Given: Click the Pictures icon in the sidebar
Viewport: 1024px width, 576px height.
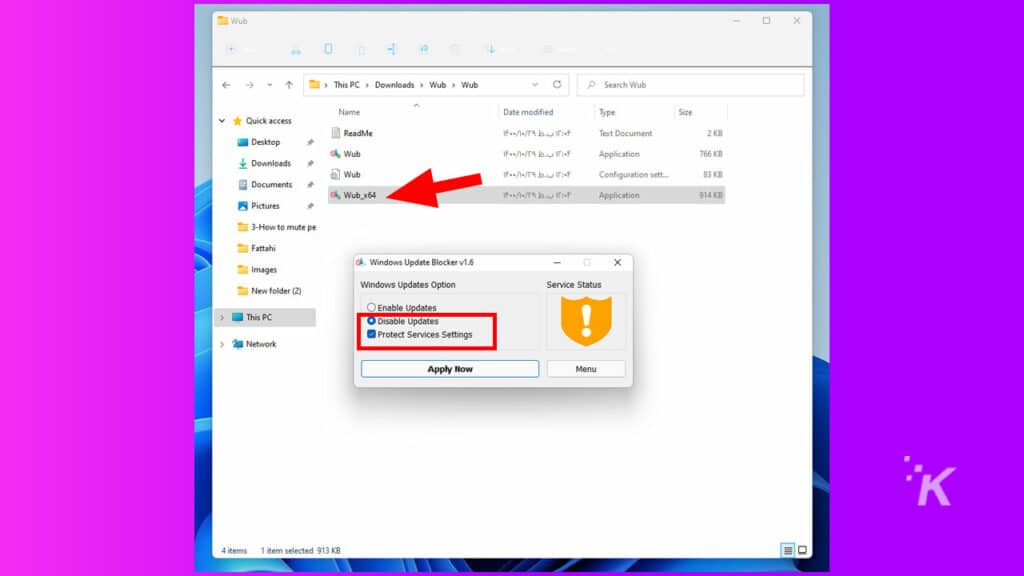Looking at the screenshot, I should click(x=242, y=206).
